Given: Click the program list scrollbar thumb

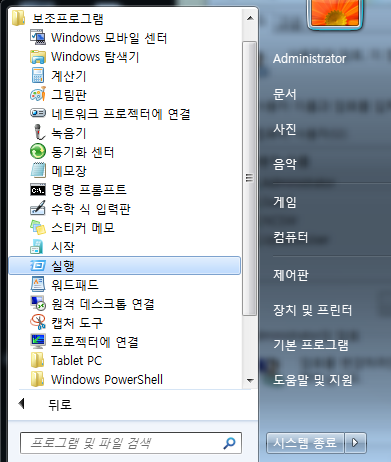Looking at the screenshot, I should pos(249,178).
